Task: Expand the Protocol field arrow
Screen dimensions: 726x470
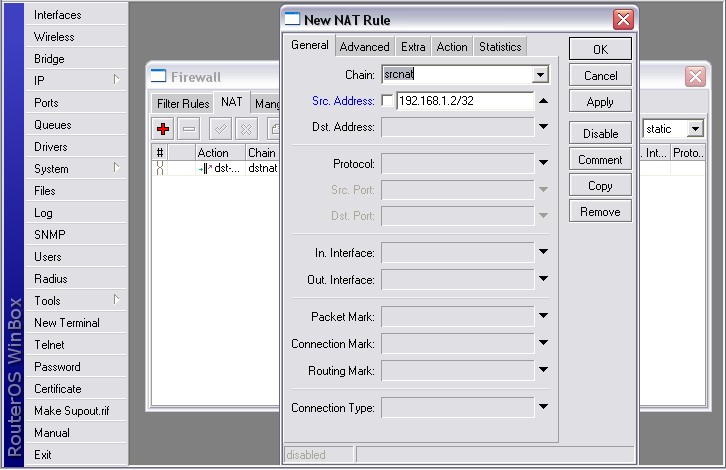Action: (x=543, y=163)
